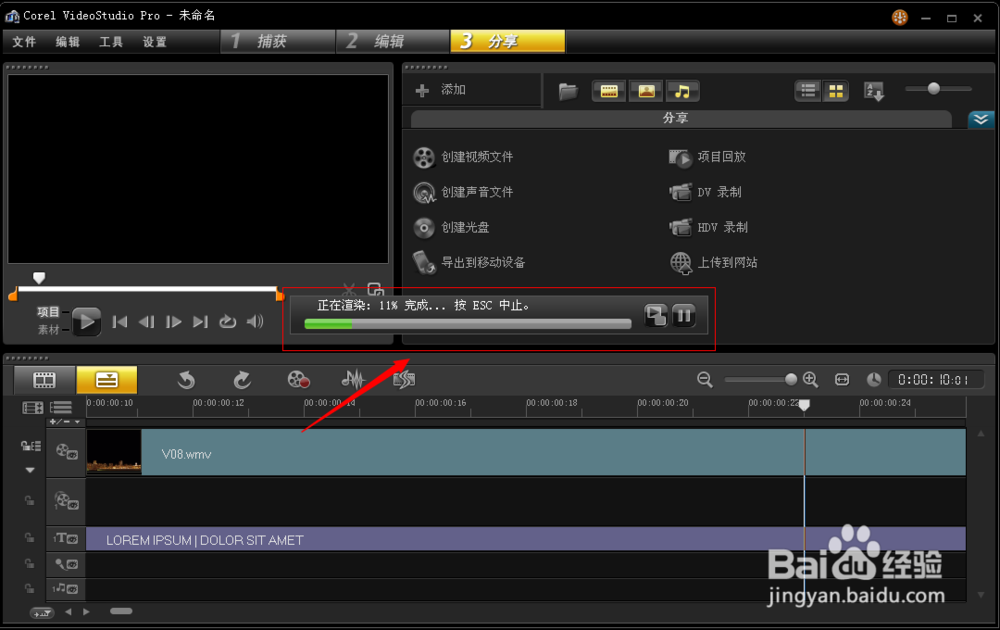Click the timeline zoom slider knob
The width and height of the screenshot is (1000, 630).
(791, 379)
